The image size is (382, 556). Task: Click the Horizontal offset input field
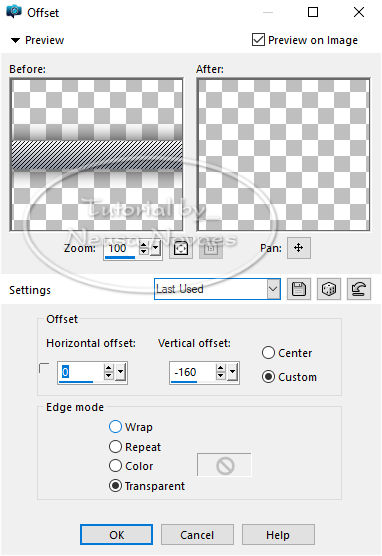click(81, 372)
